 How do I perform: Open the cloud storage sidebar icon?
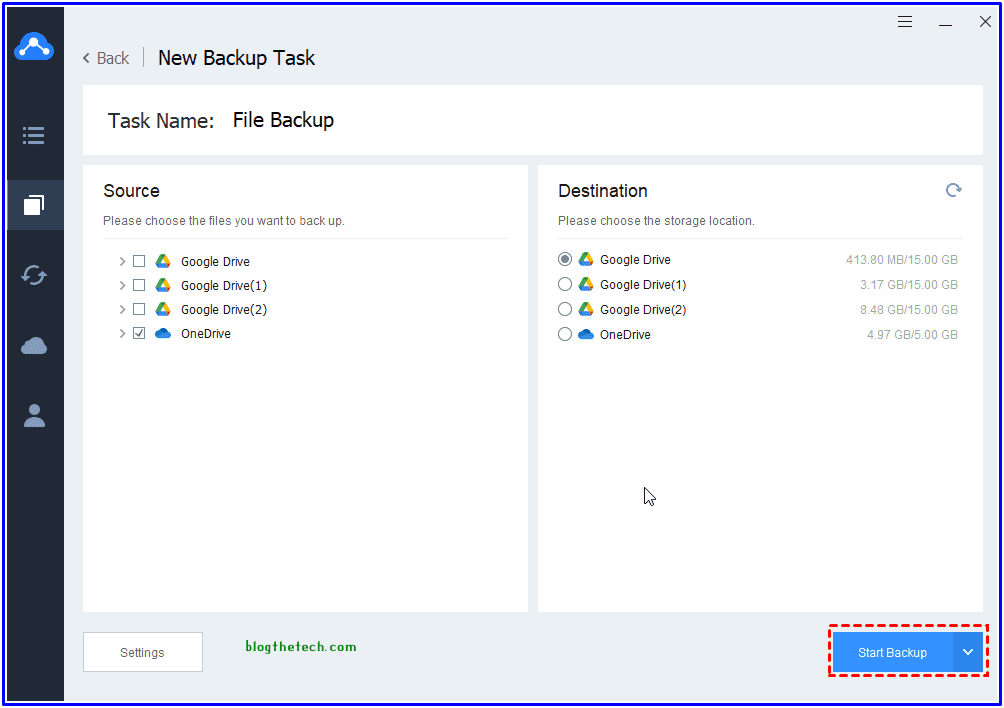[x=34, y=346]
